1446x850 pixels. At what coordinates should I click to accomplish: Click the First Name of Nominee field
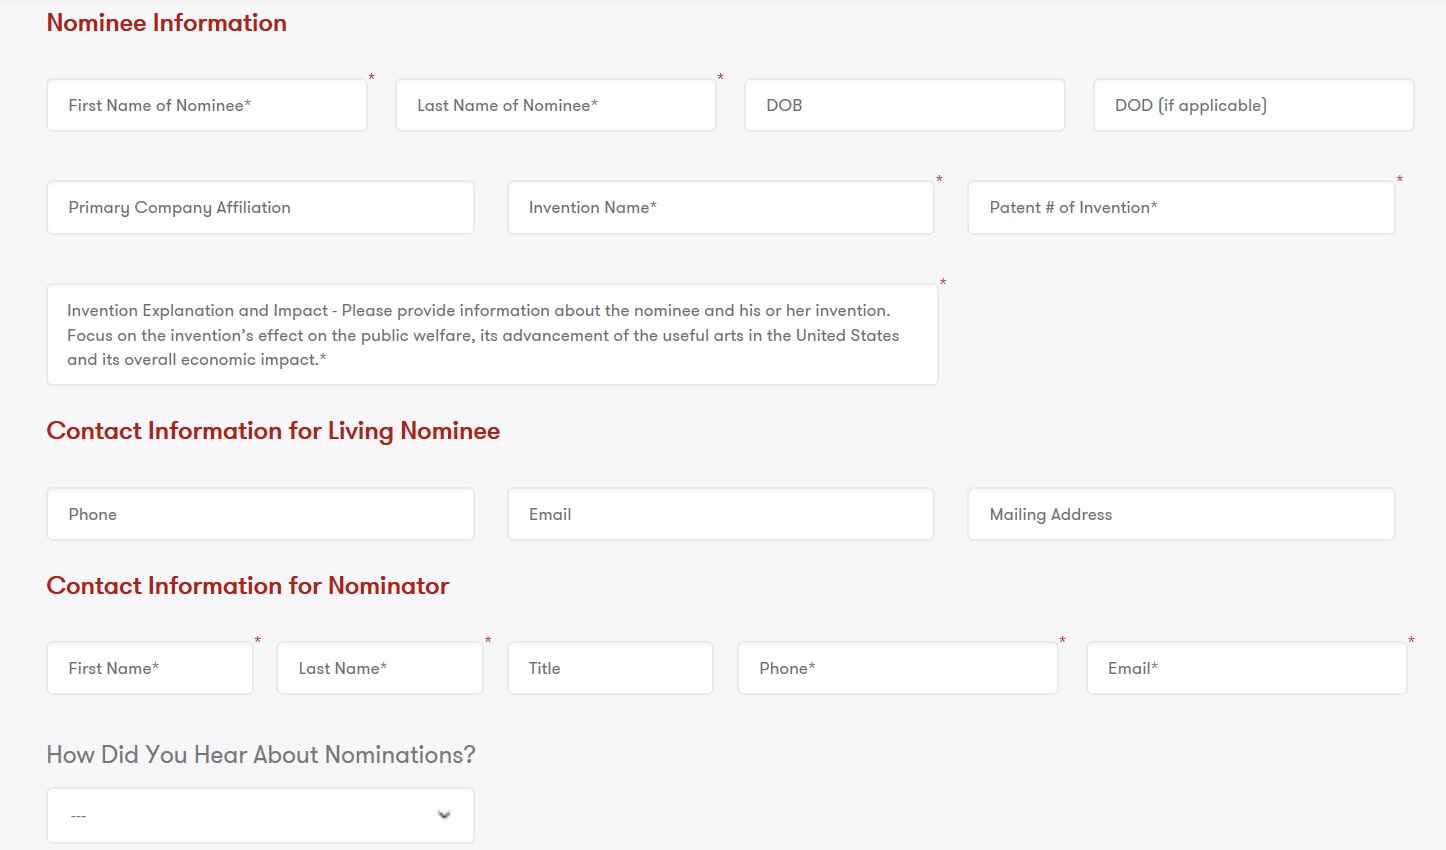(x=207, y=105)
